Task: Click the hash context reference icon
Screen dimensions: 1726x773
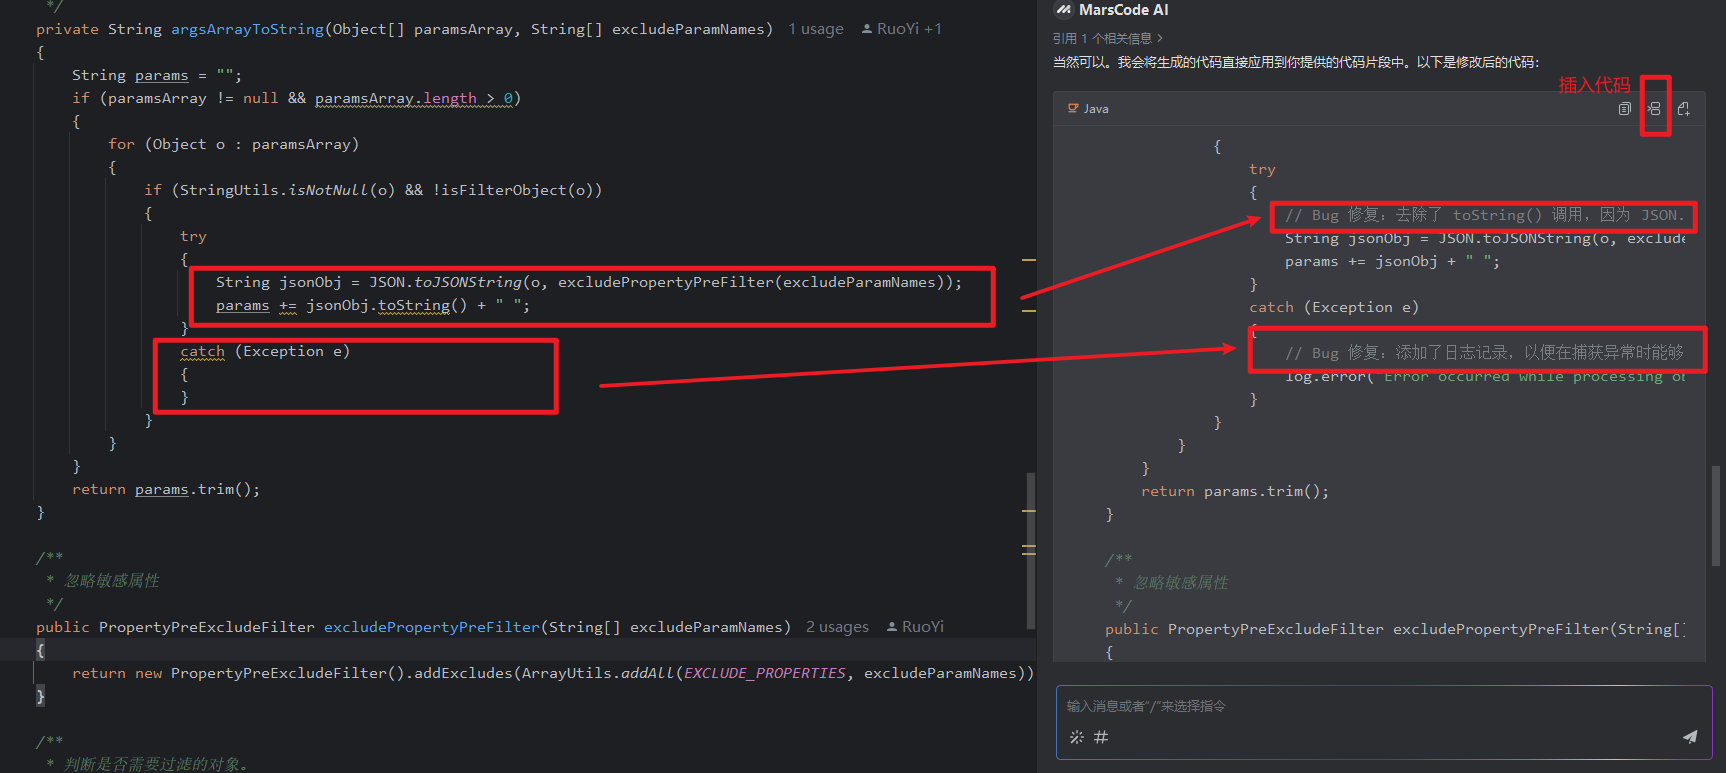Action: [x=1101, y=737]
